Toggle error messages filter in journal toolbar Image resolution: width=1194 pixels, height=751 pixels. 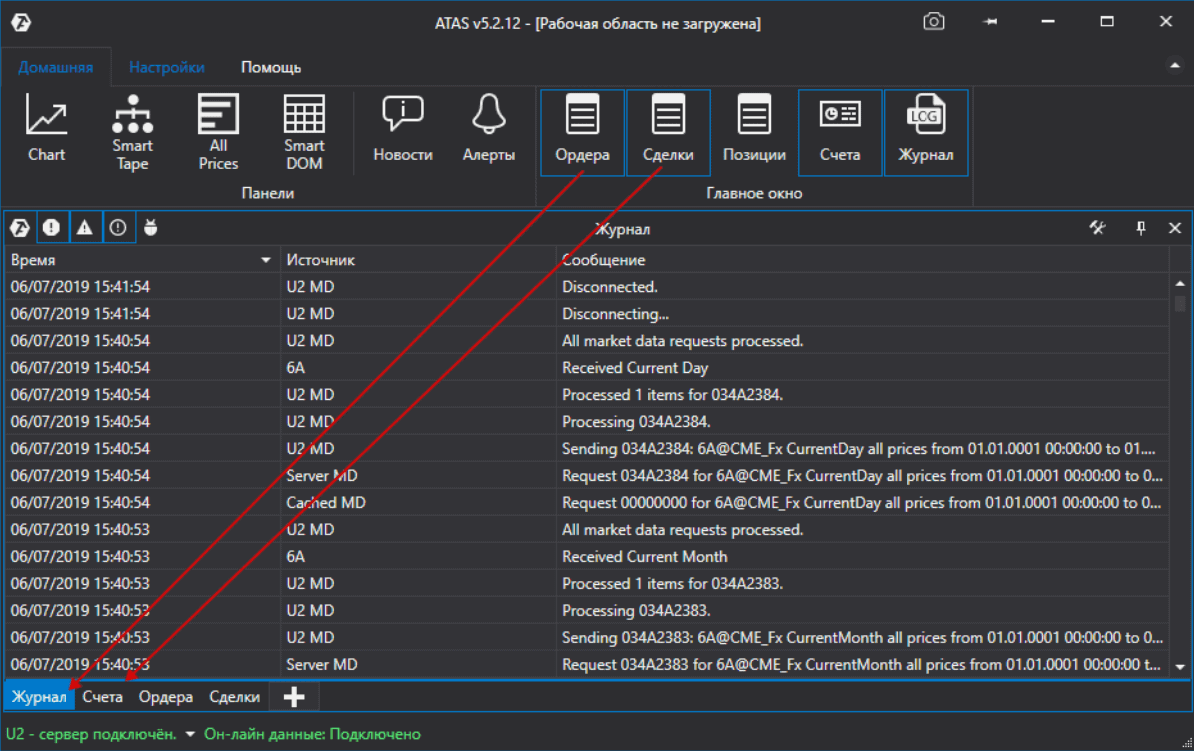point(51,227)
